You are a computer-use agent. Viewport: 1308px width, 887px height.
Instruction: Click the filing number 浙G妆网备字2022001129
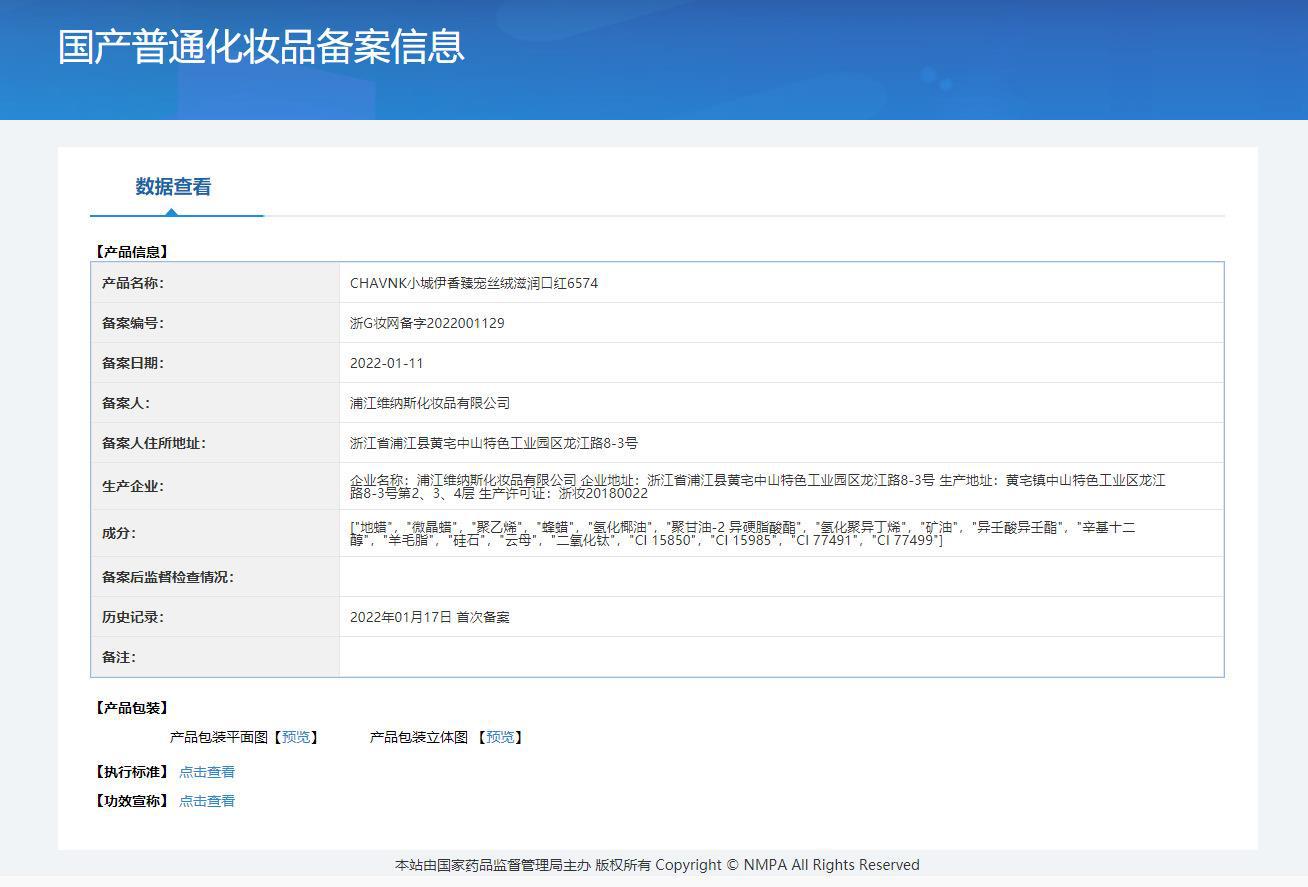427,323
